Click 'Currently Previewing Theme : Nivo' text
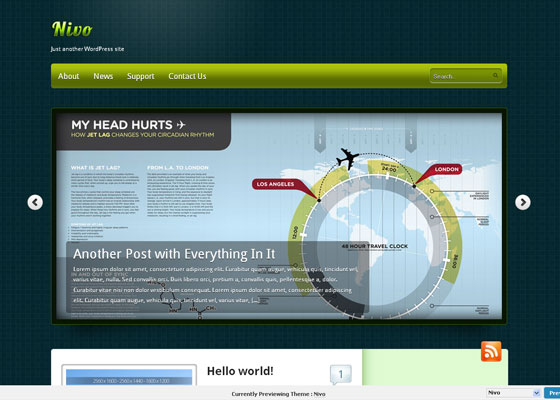 (278, 394)
